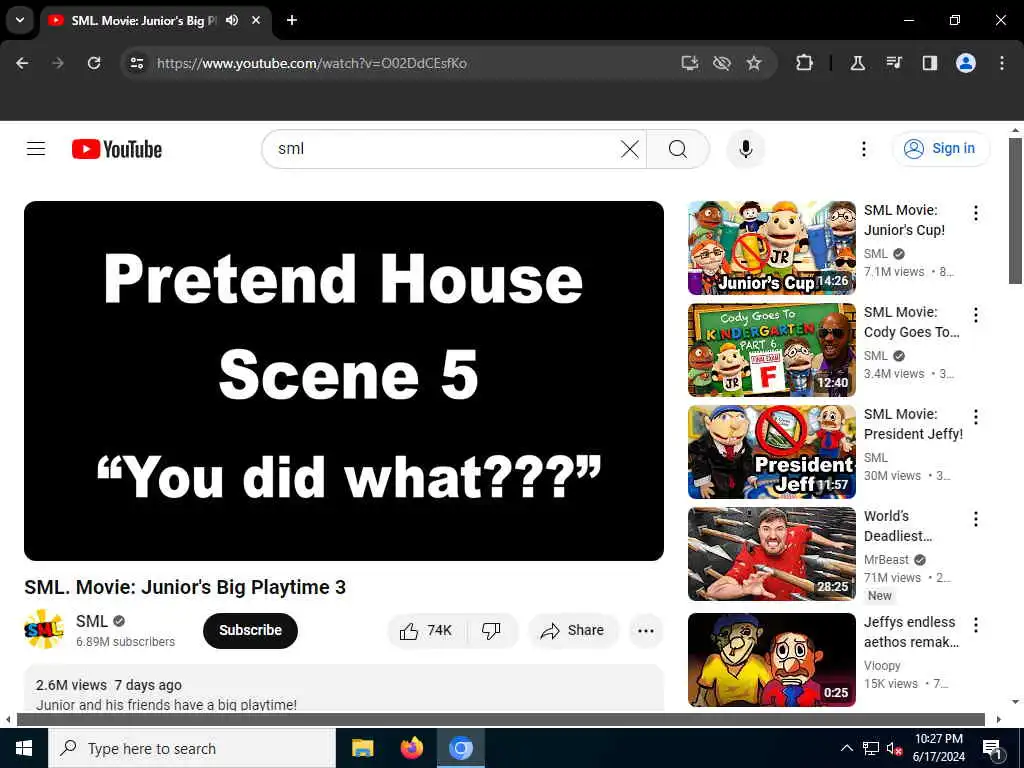Click the Sign in button

(x=941, y=149)
